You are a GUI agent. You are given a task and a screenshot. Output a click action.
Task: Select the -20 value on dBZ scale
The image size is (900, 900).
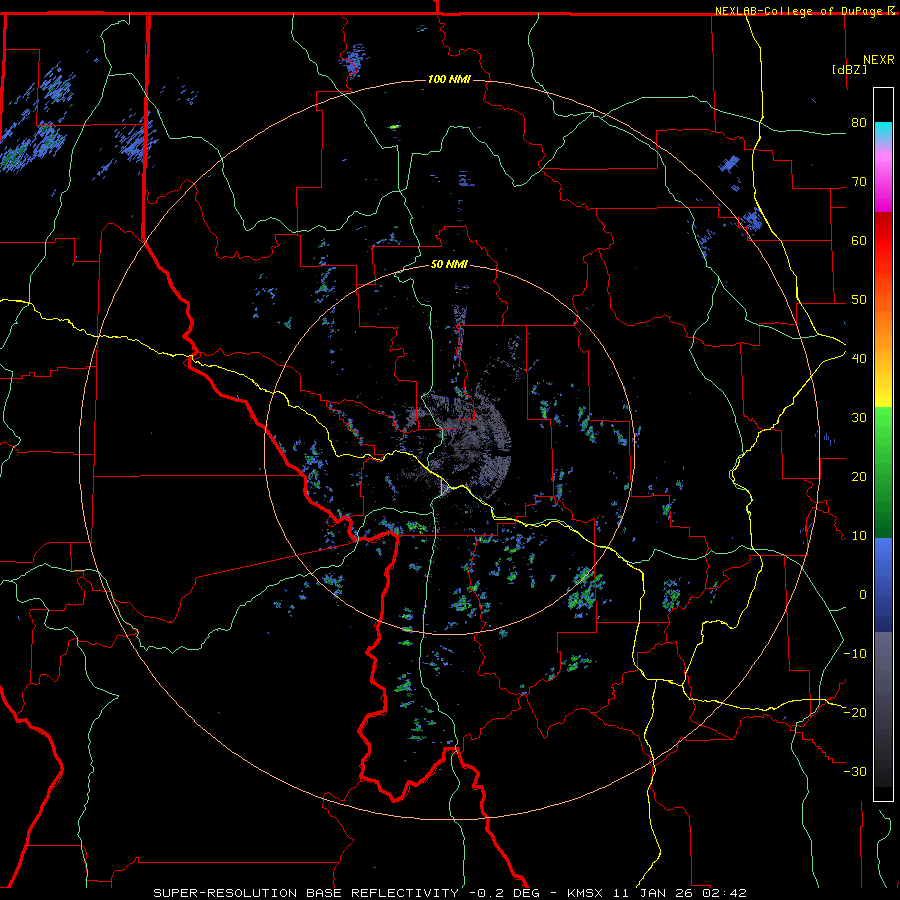tap(855, 712)
